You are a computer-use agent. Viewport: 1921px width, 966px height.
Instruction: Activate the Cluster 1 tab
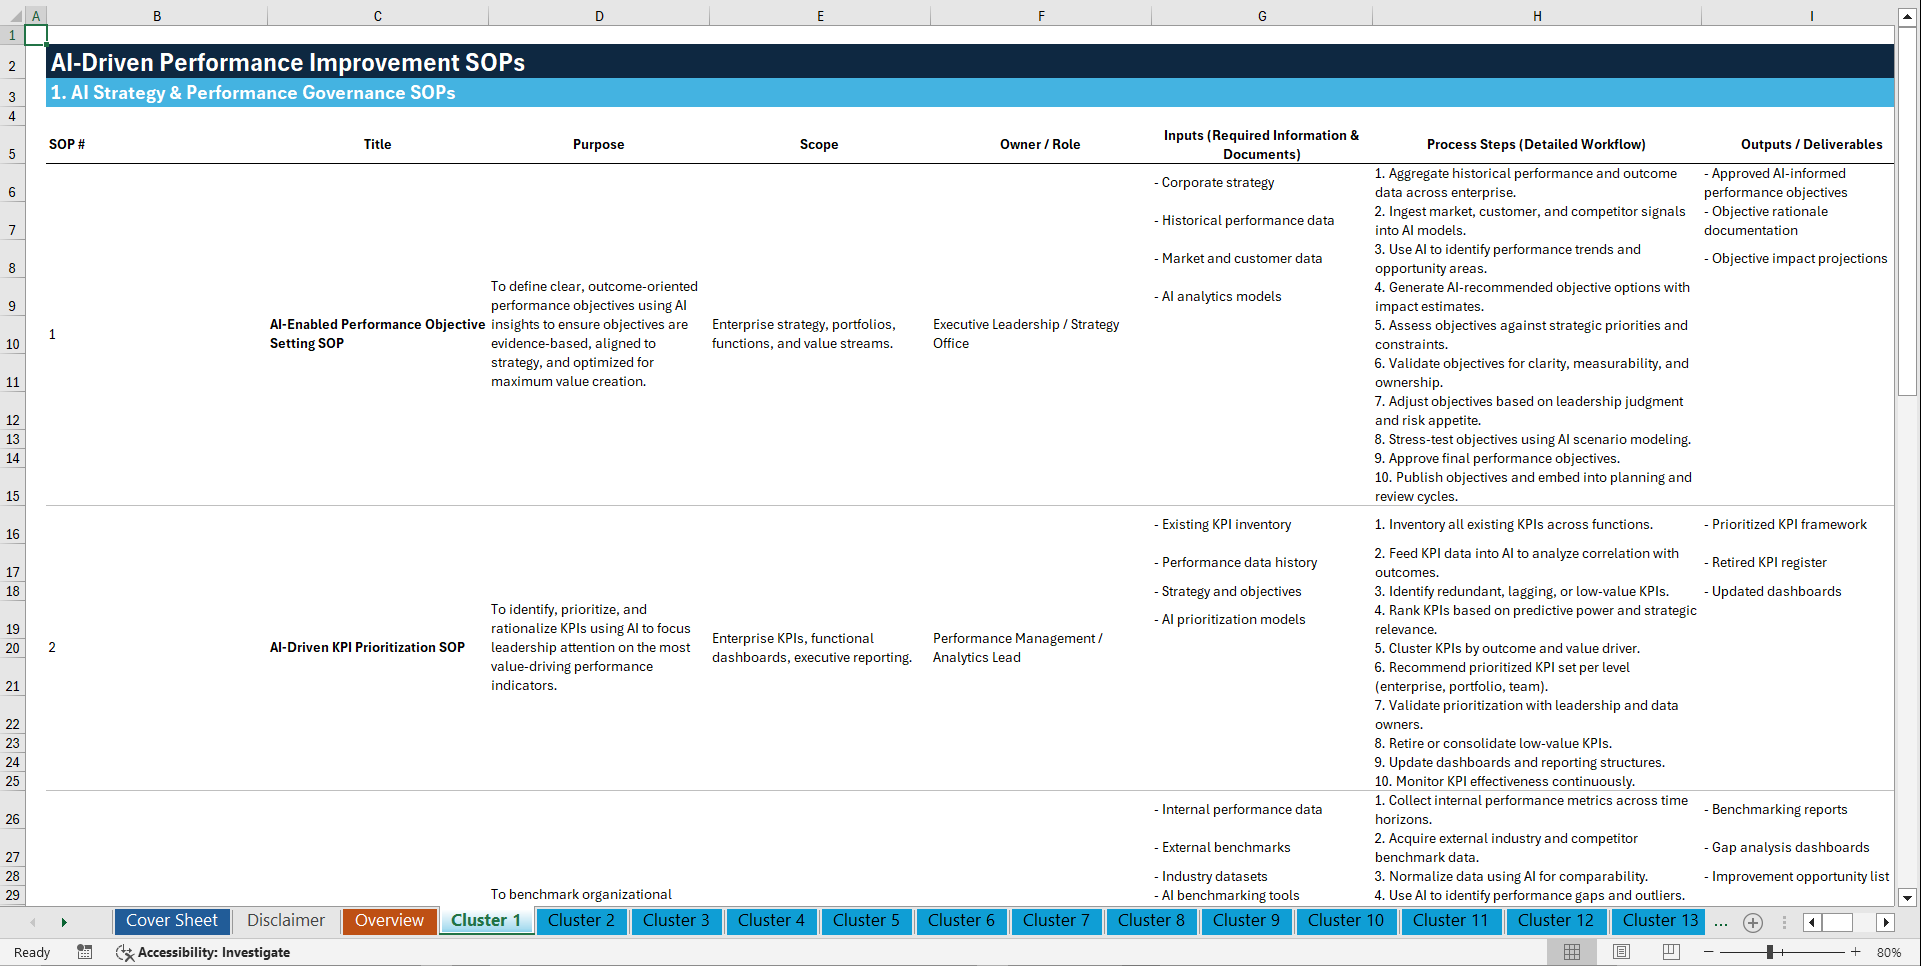tap(486, 921)
